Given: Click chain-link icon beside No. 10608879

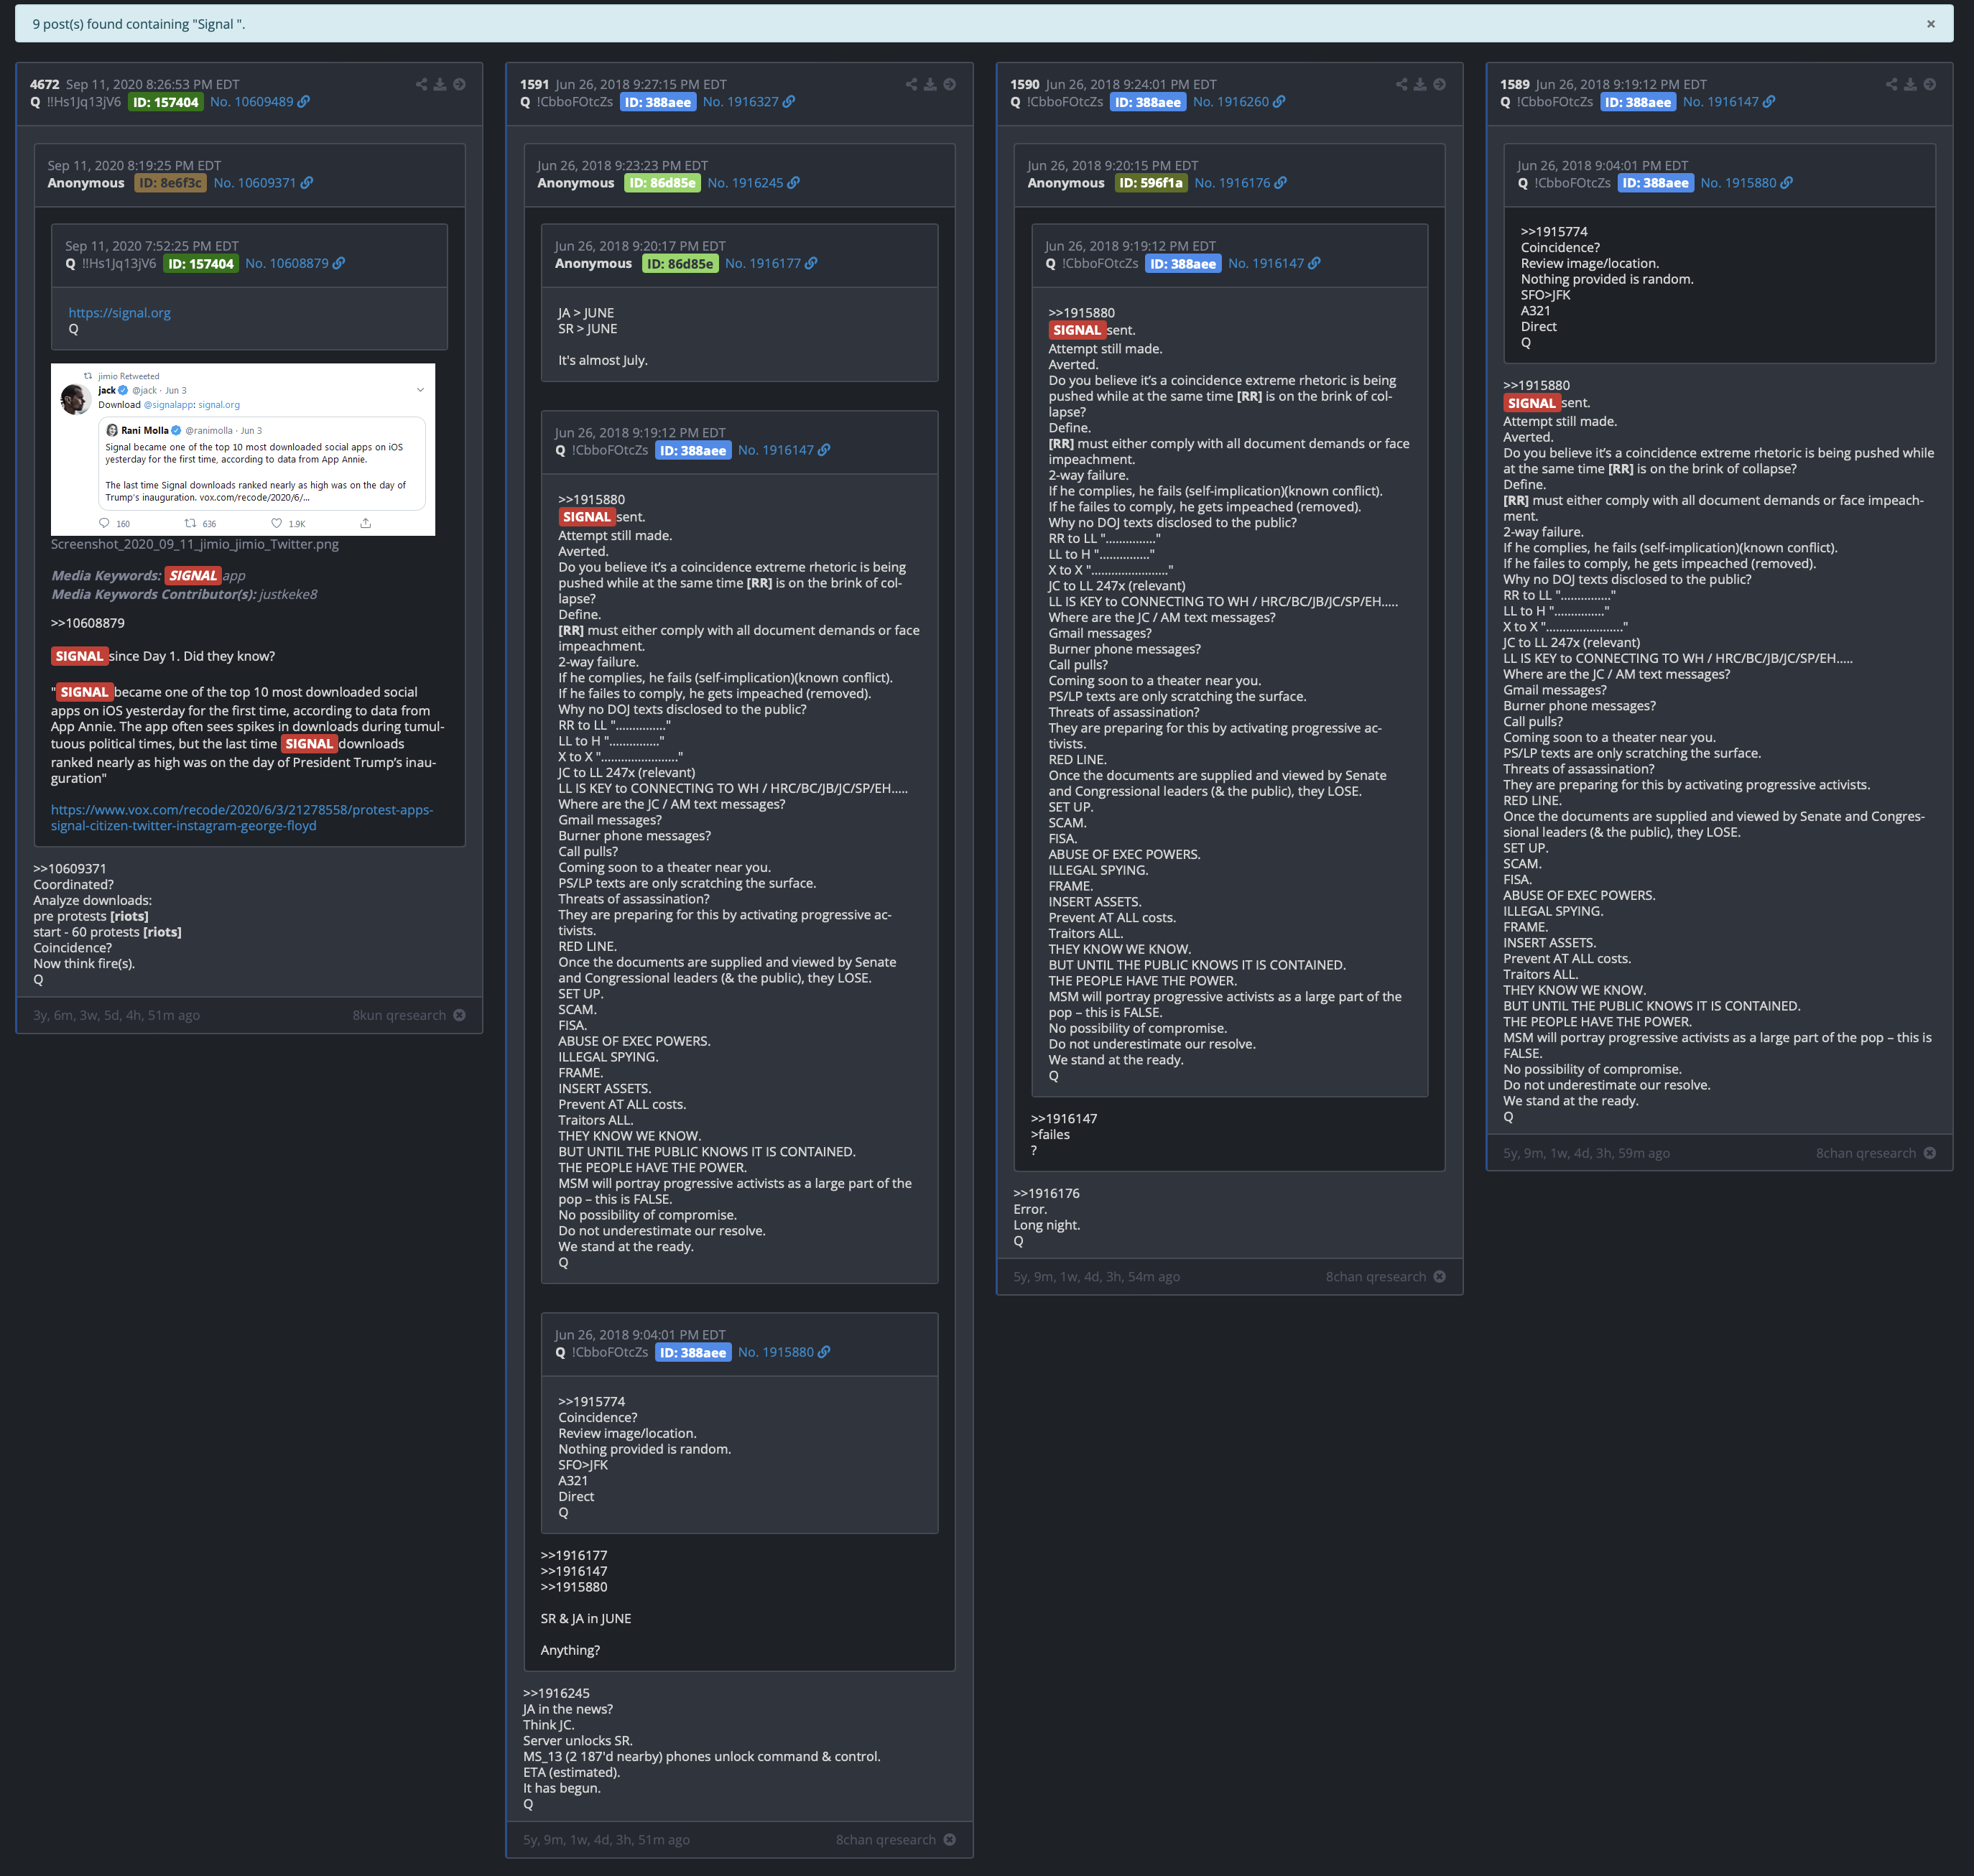Looking at the screenshot, I should pos(339,263).
